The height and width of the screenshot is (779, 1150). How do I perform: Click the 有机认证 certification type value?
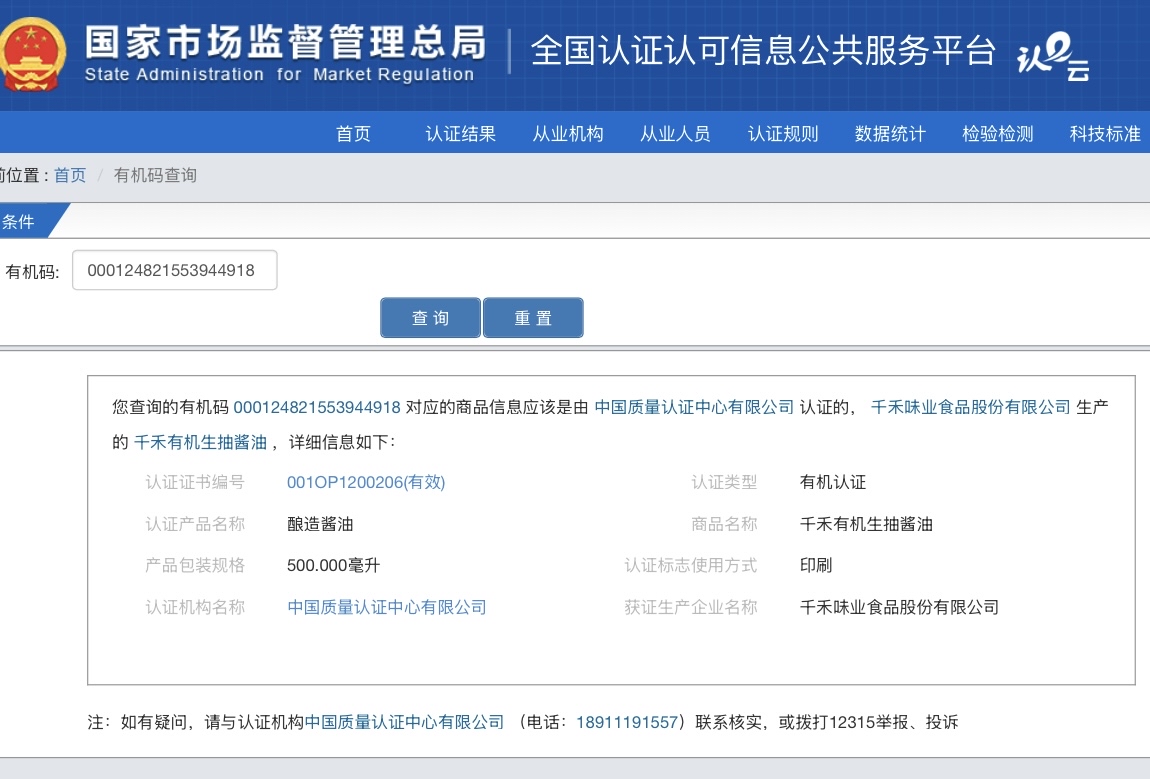click(x=833, y=482)
